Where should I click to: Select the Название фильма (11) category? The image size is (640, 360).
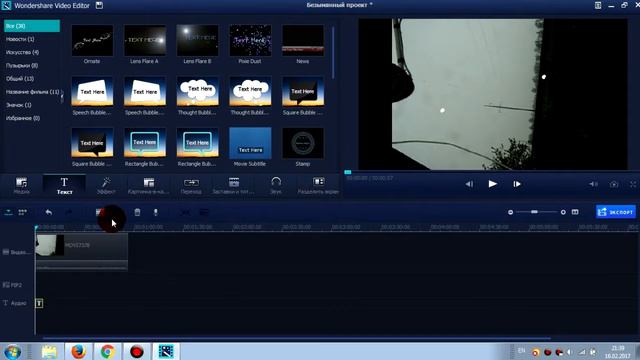point(32,92)
